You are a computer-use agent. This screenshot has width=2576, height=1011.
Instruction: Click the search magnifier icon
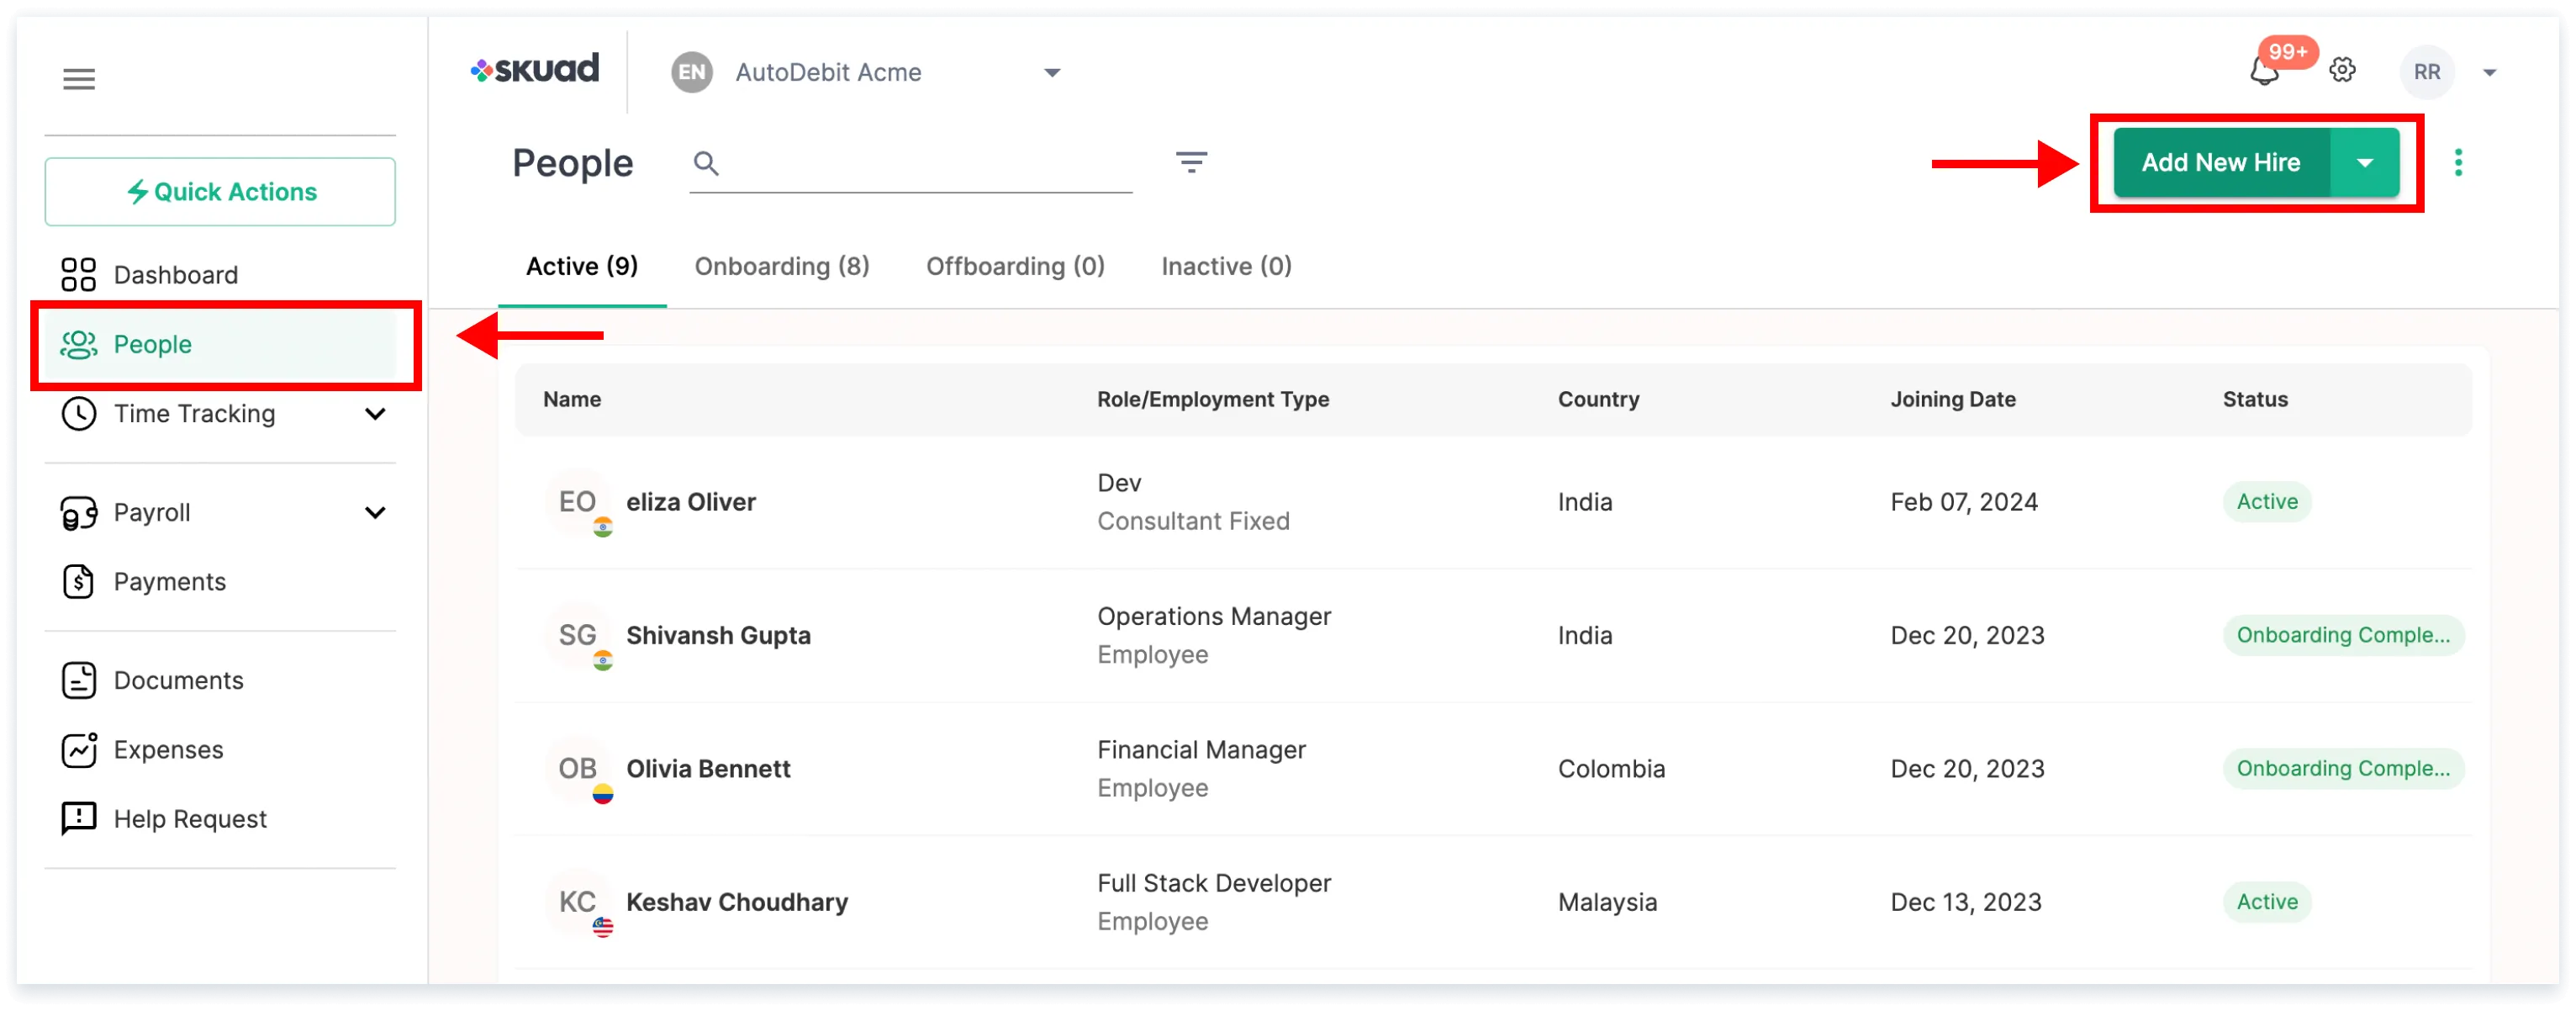(x=706, y=163)
